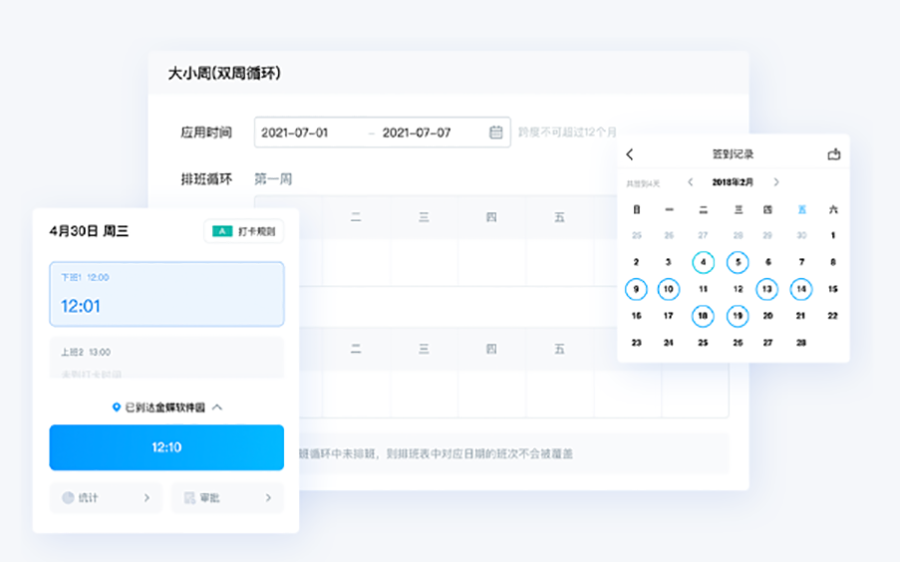Select date 22 in calendar
Image resolution: width=900 pixels, height=562 pixels.
click(833, 316)
